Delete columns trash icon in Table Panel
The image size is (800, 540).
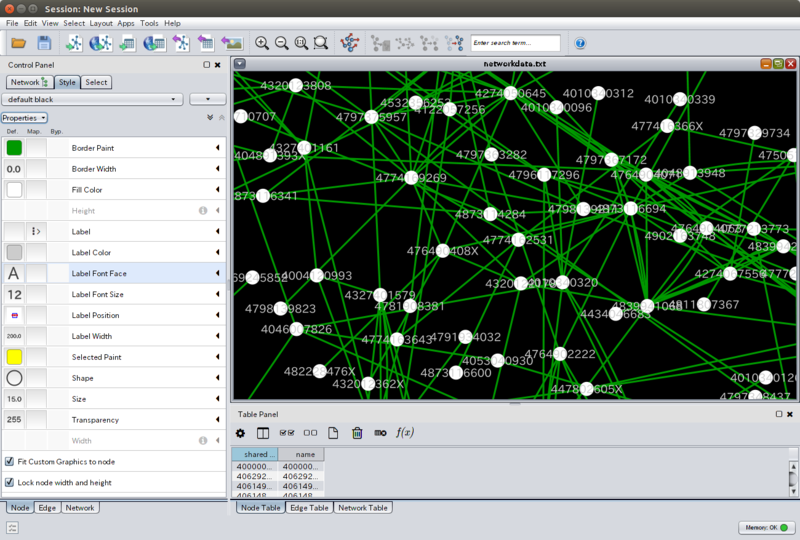pyautogui.click(x=357, y=433)
